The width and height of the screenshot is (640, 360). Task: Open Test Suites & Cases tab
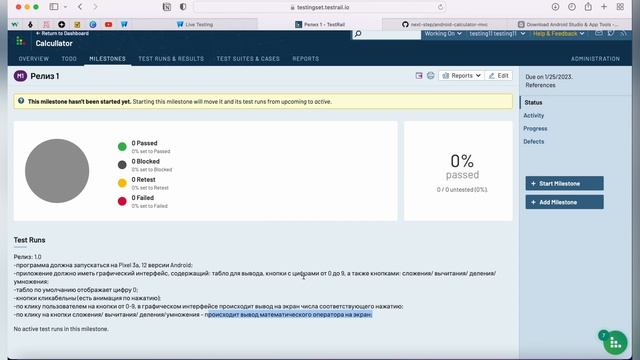248,59
